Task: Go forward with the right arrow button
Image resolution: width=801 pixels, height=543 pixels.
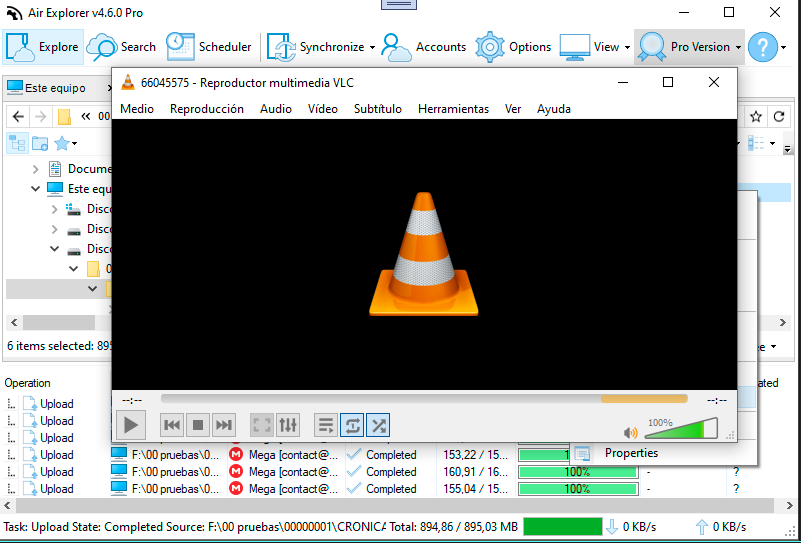Action: pyautogui.click(x=40, y=117)
